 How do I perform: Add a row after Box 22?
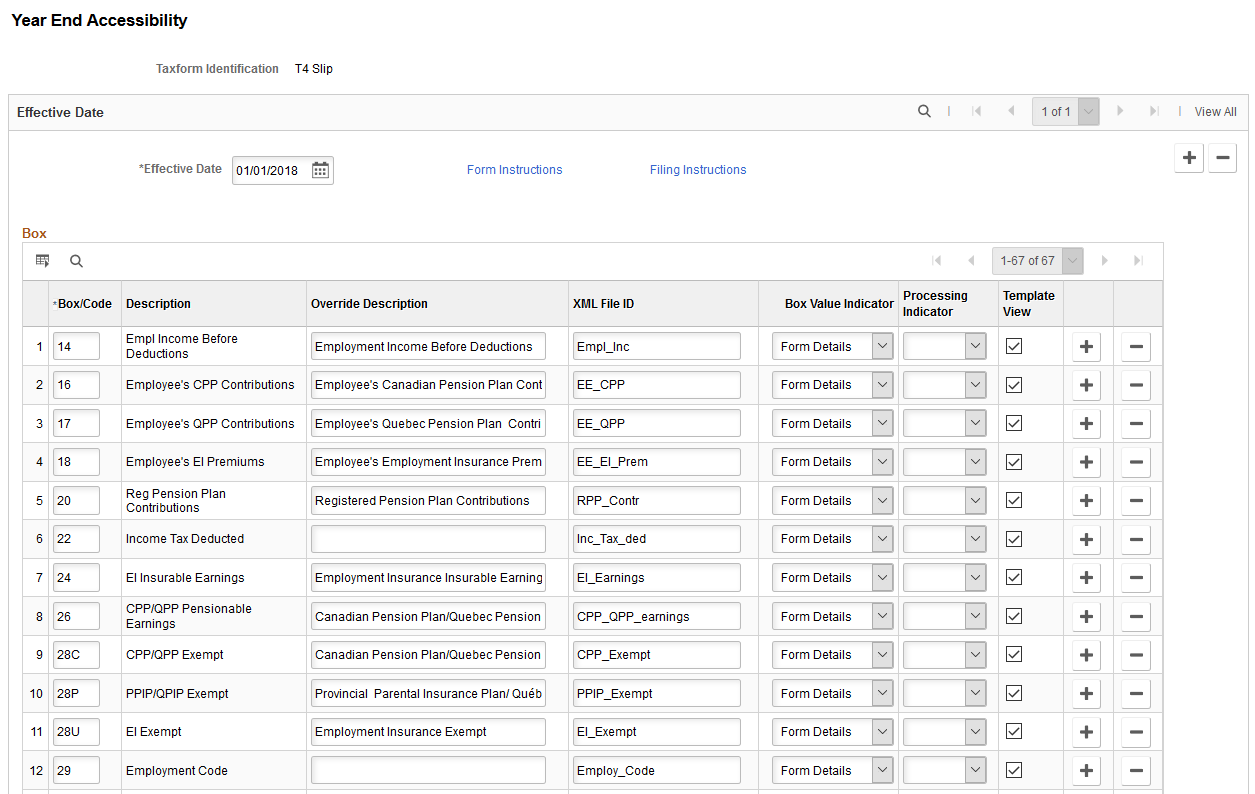pyautogui.click(x=1087, y=539)
